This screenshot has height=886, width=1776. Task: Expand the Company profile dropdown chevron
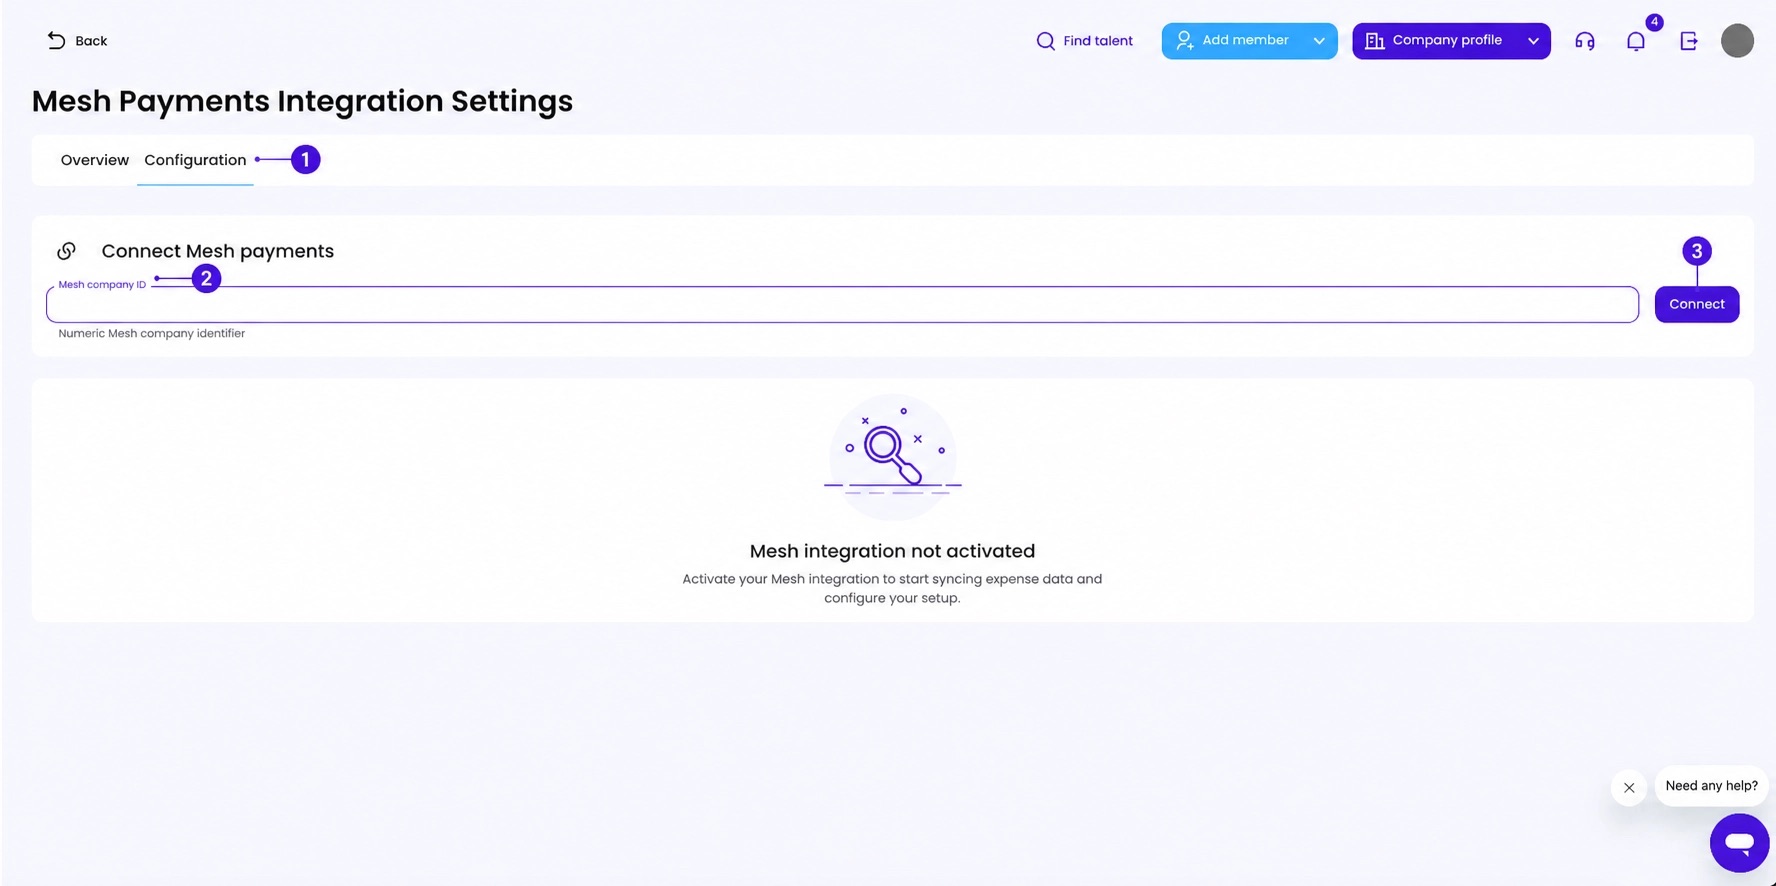click(x=1533, y=41)
